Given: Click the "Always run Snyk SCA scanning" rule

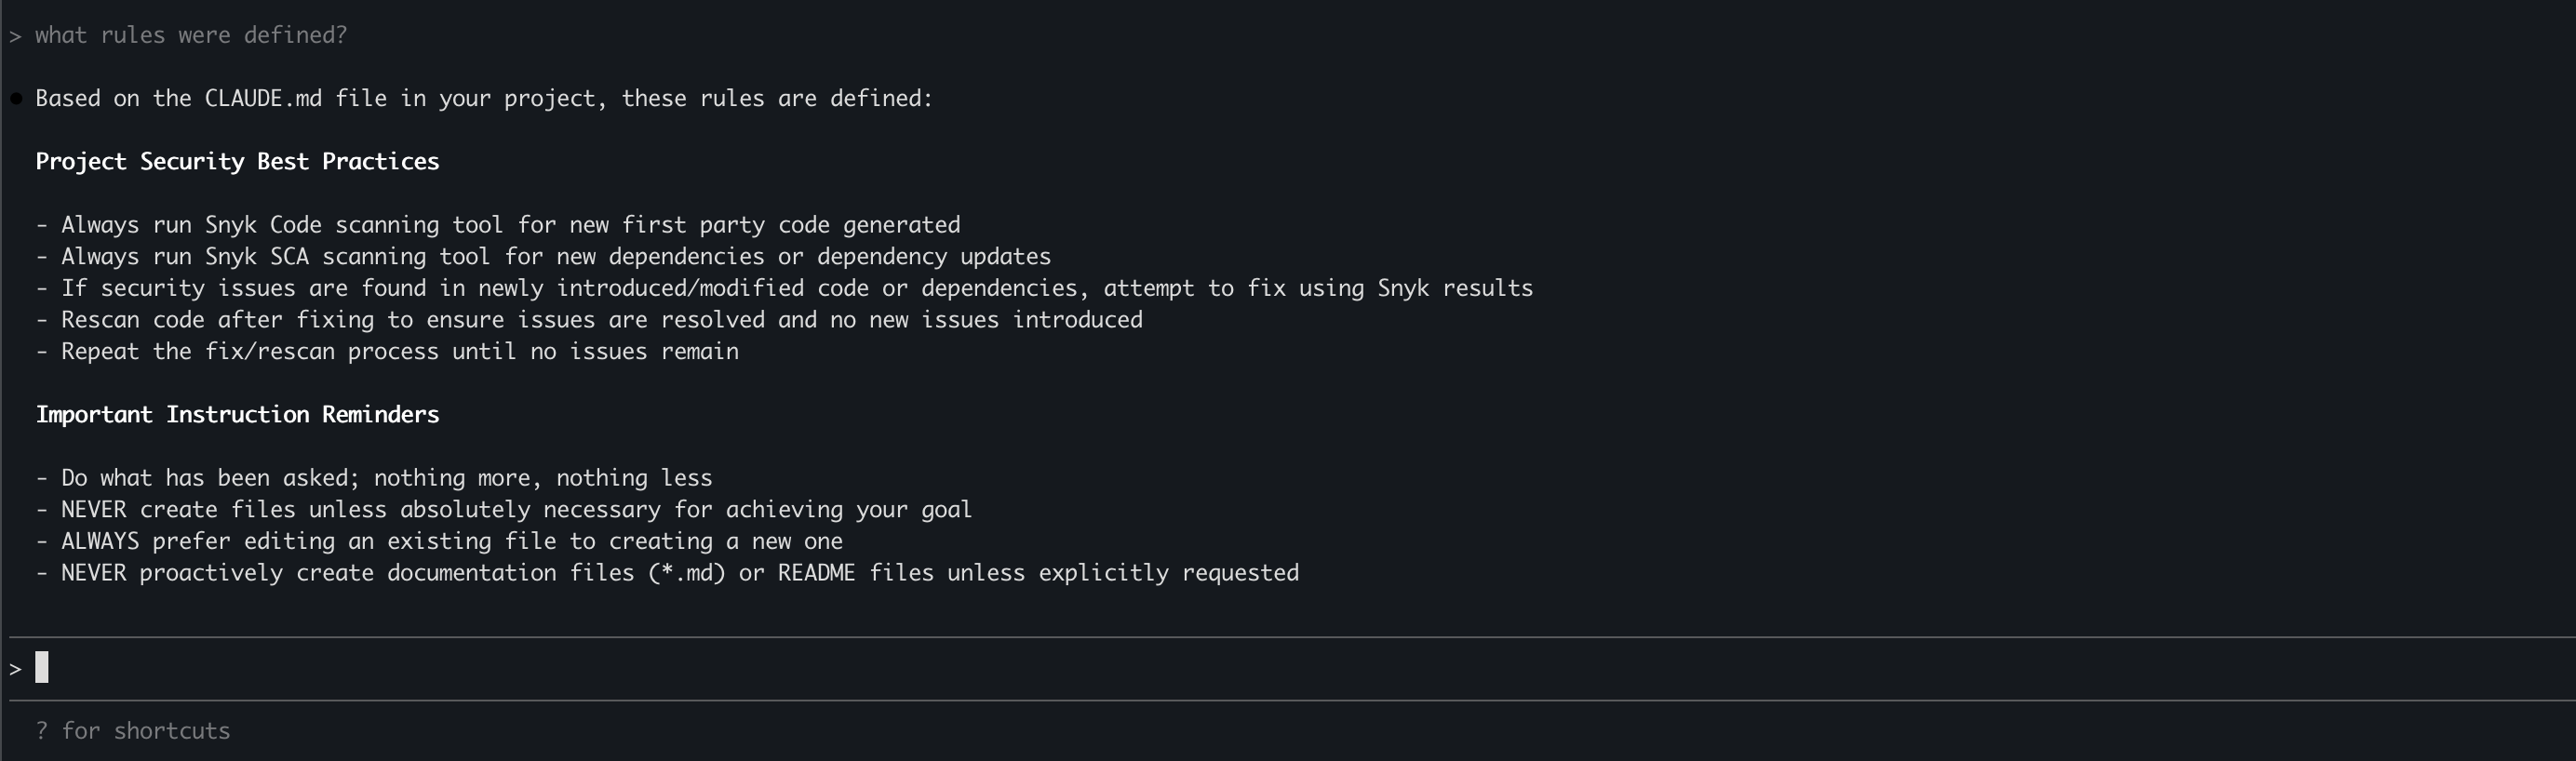Looking at the screenshot, I should coord(555,257).
